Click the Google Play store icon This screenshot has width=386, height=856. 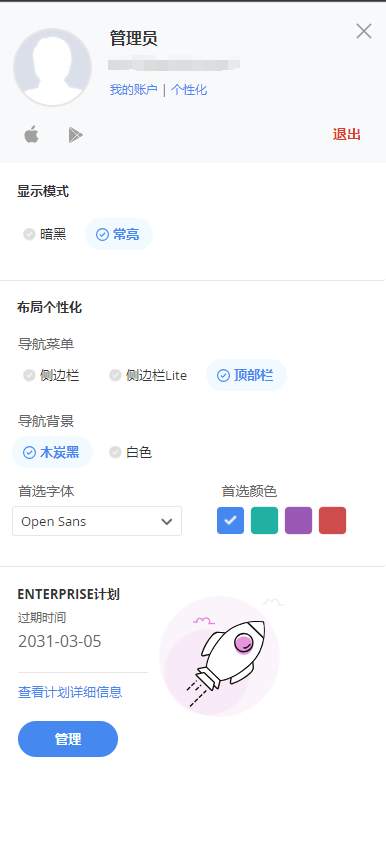tap(75, 135)
